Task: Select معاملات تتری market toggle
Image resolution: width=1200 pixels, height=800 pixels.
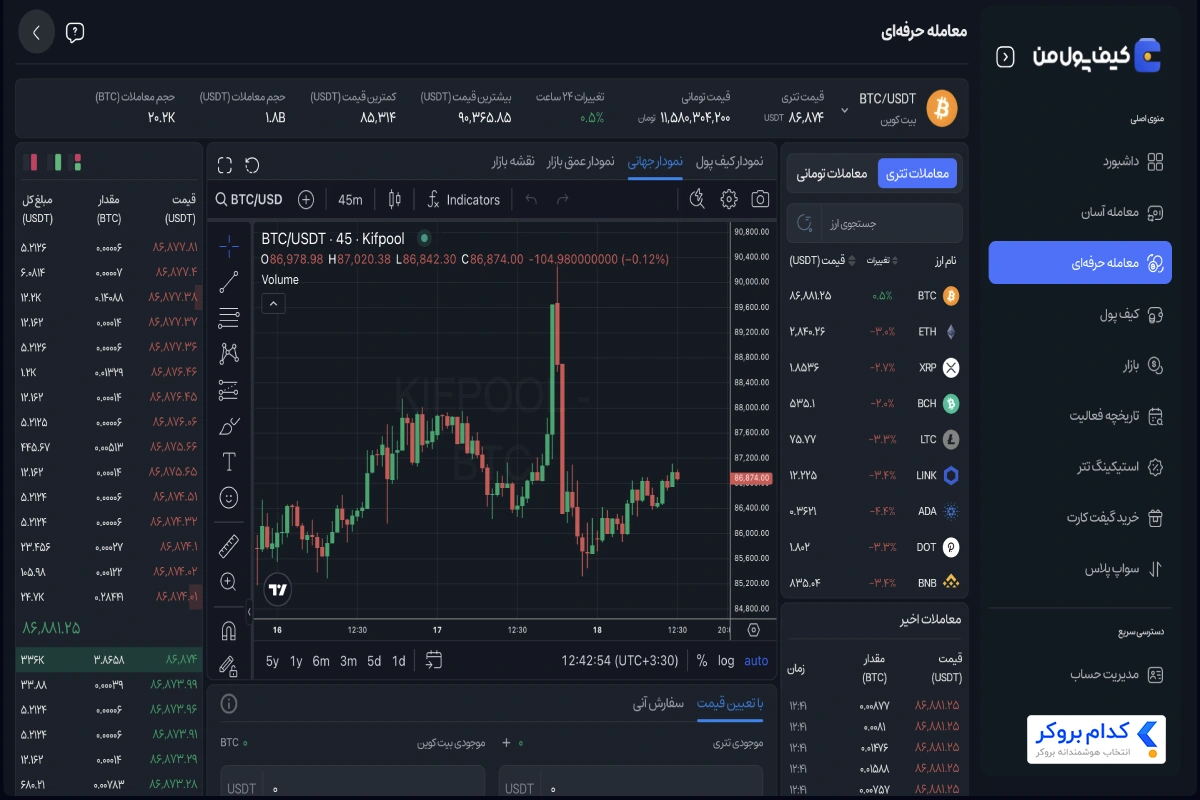Action: 918,174
